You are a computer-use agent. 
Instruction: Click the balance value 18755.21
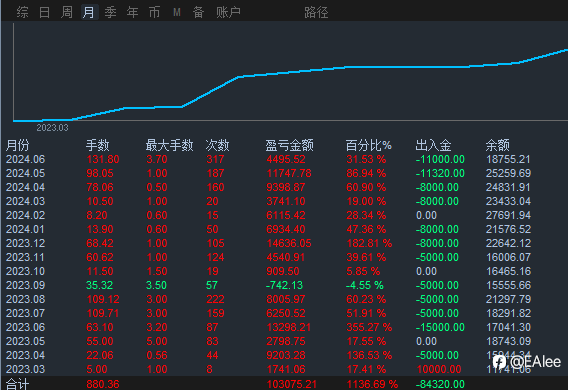coord(508,159)
